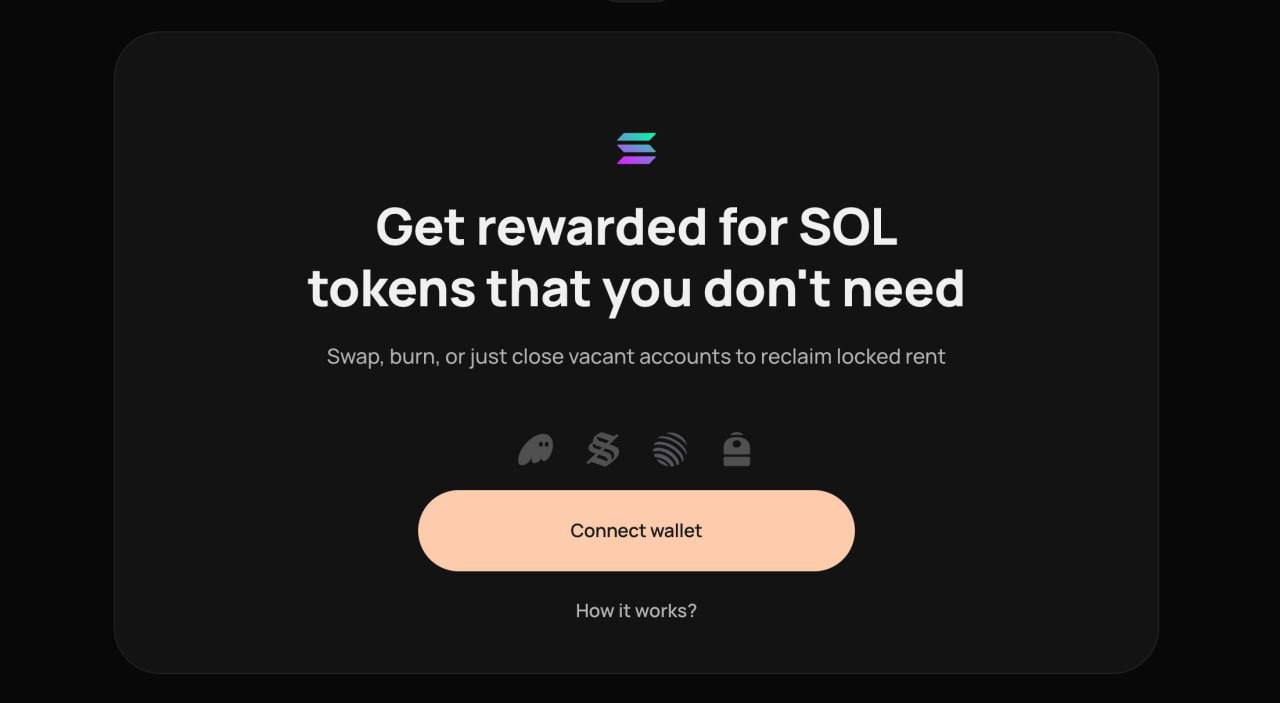
Task: Click the Solana gradient logo
Action: tap(636, 148)
